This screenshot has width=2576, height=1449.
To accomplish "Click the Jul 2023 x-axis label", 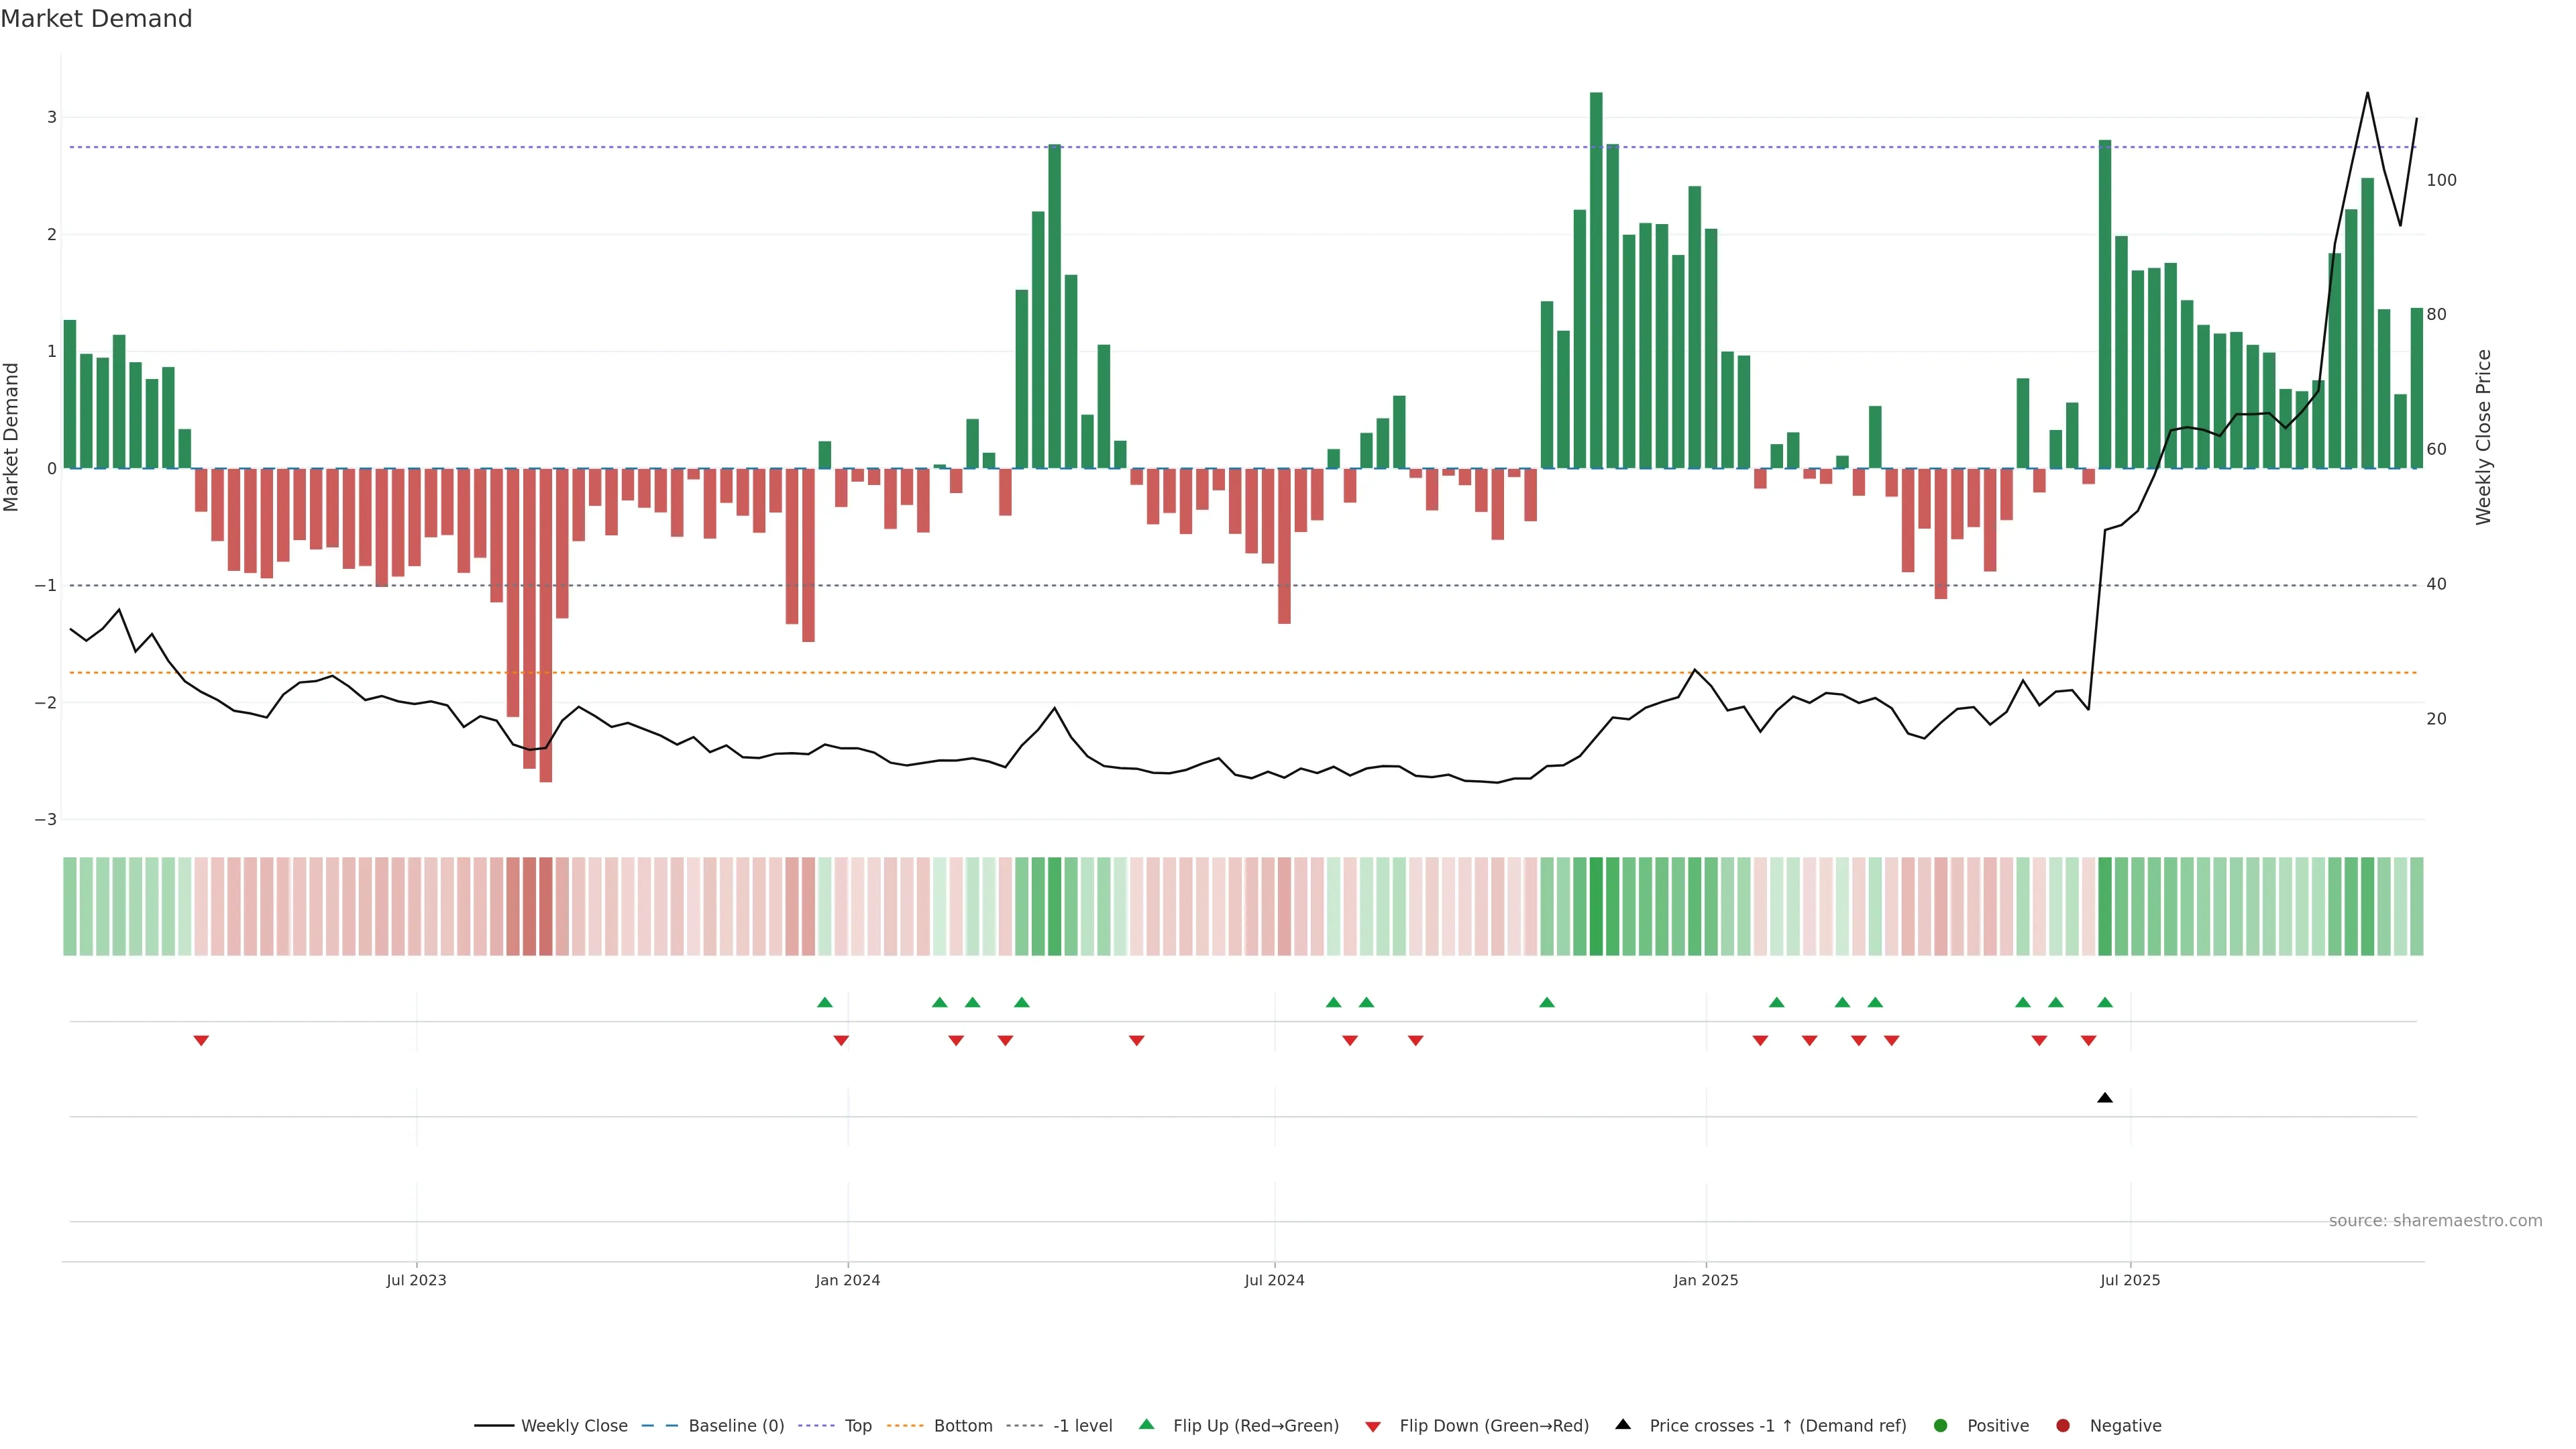I will (416, 1280).
